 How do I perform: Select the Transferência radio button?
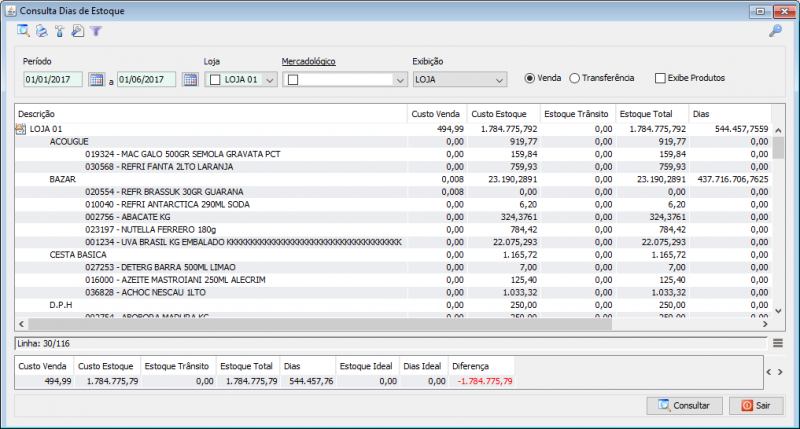[574, 78]
